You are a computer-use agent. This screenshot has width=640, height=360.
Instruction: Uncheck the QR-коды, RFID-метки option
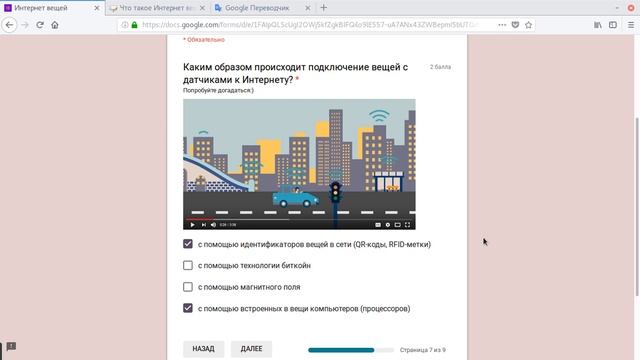(x=188, y=244)
